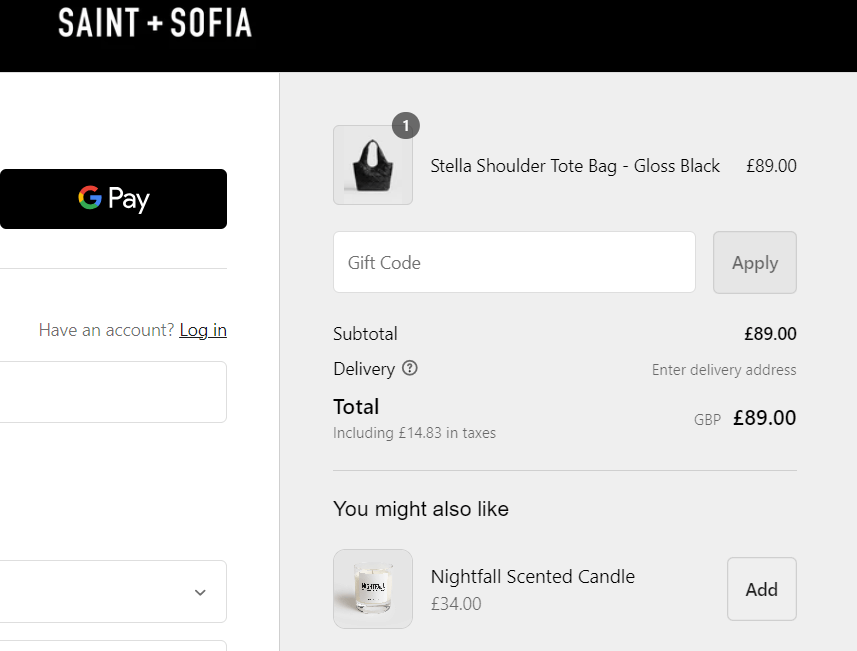View the Nightfall candle thumbnail
This screenshot has width=857, height=651.
coord(372,589)
